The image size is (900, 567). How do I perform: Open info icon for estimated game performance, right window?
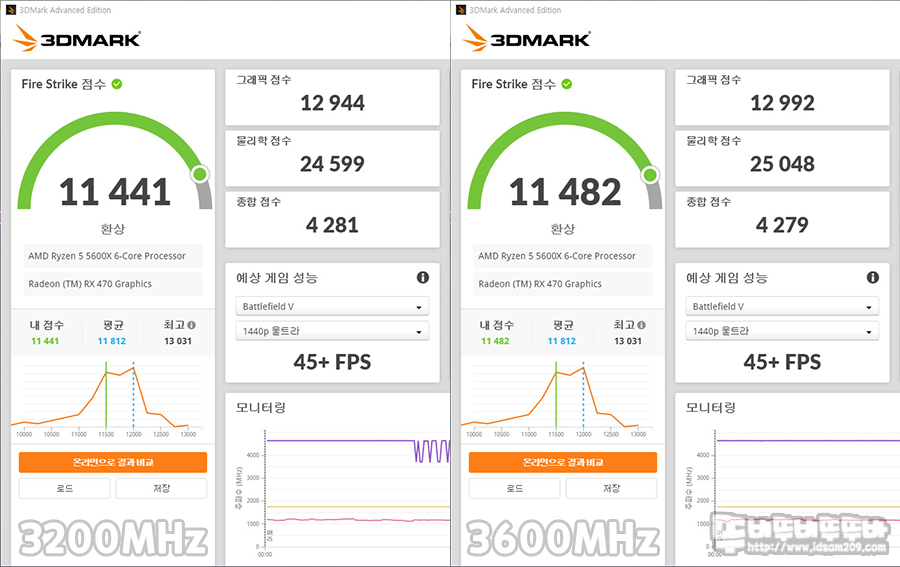873,278
